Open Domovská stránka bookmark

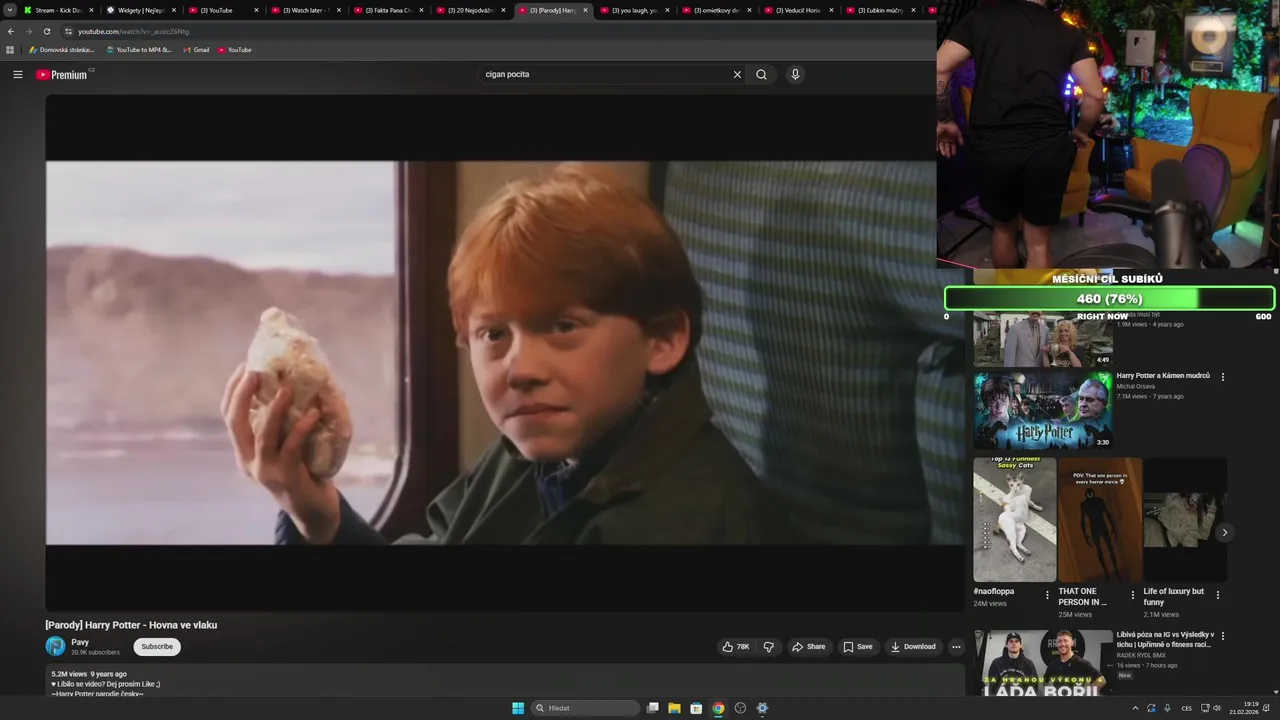point(62,50)
